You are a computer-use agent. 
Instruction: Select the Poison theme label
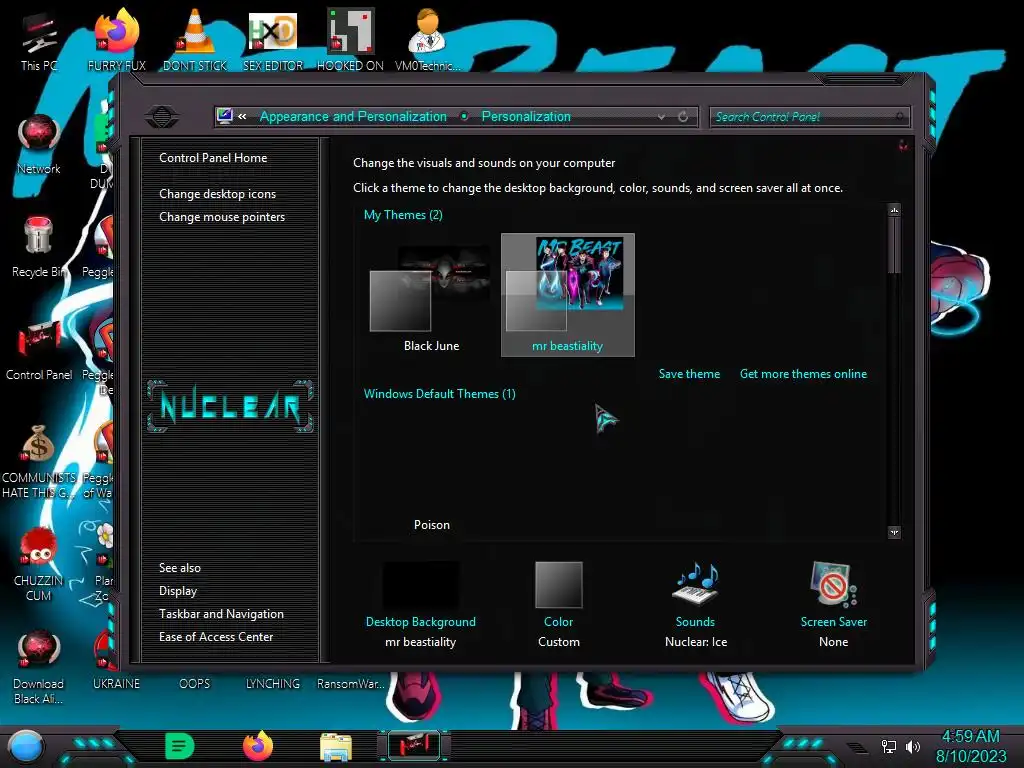pyautogui.click(x=432, y=524)
